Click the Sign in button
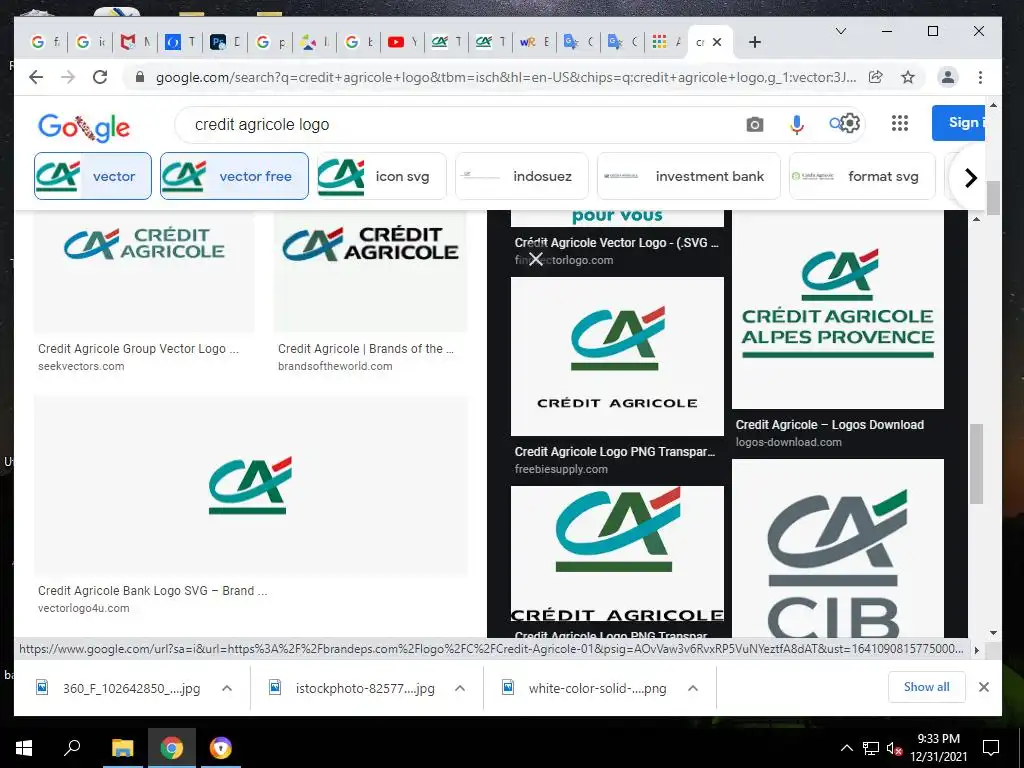 959,122
